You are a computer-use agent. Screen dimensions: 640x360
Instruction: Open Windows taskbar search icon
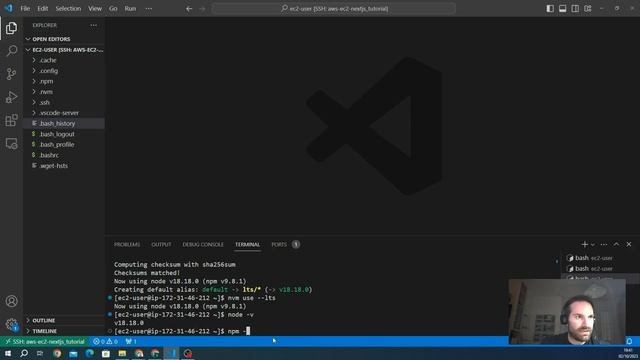click(24, 353)
